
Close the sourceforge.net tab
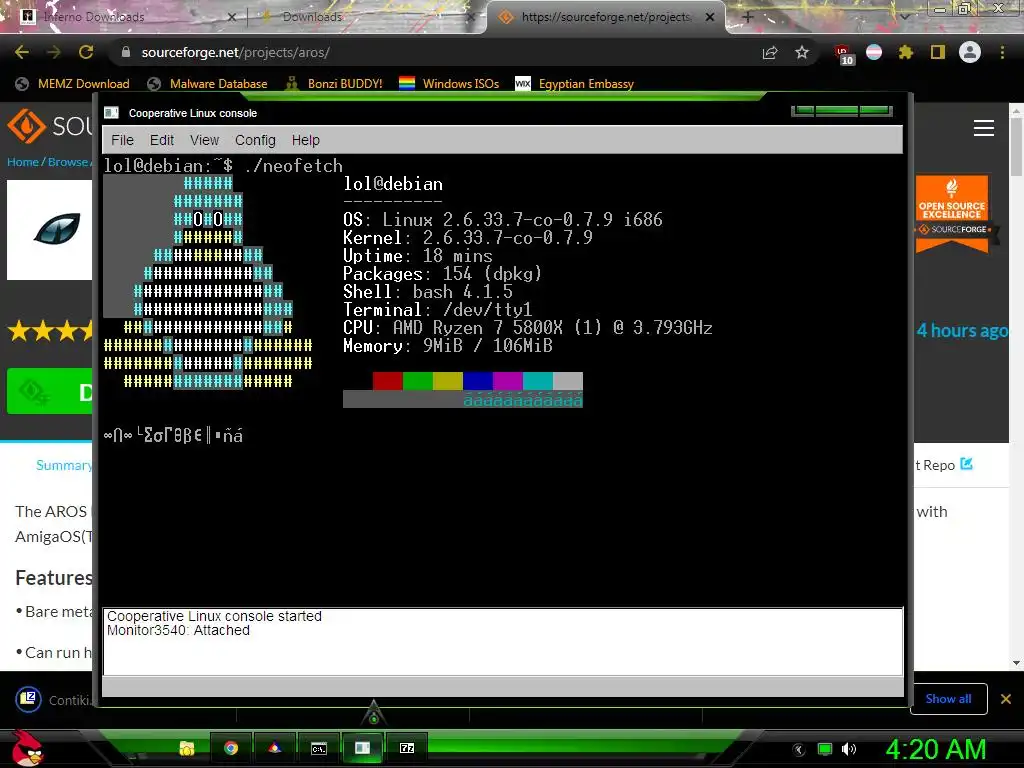(x=710, y=17)
